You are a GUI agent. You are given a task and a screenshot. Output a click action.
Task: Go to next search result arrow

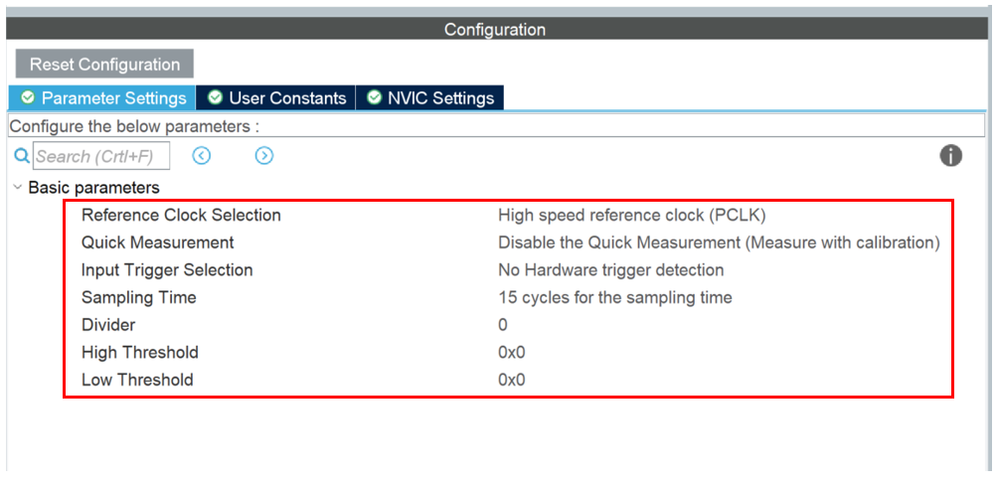(264, 156)
